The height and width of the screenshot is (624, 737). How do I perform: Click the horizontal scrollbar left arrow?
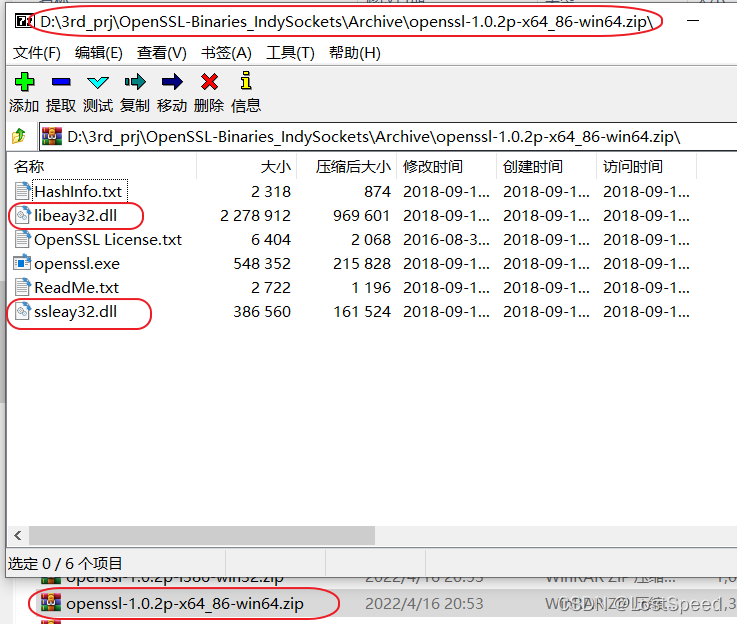point(17,537)
